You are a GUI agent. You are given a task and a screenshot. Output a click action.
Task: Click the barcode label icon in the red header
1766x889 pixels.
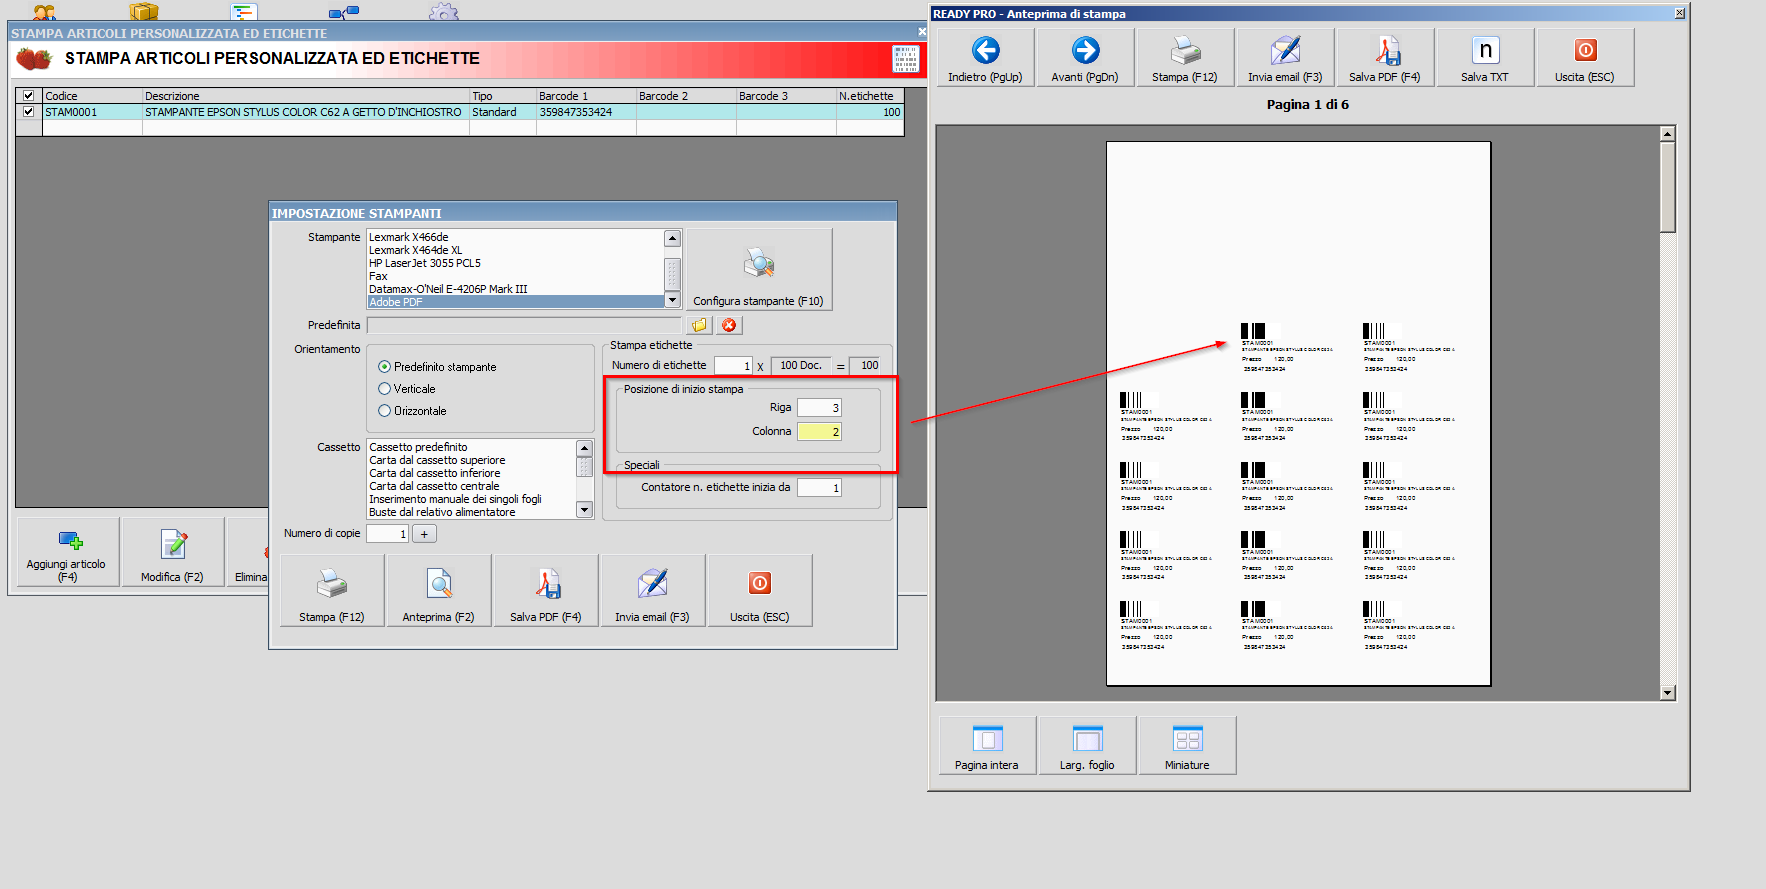905,59
